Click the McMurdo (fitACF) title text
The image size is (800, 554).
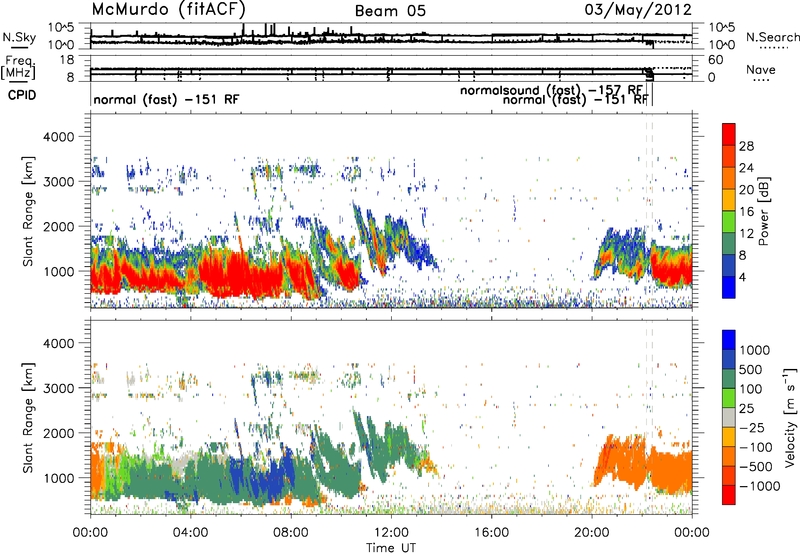click(168, 9)
